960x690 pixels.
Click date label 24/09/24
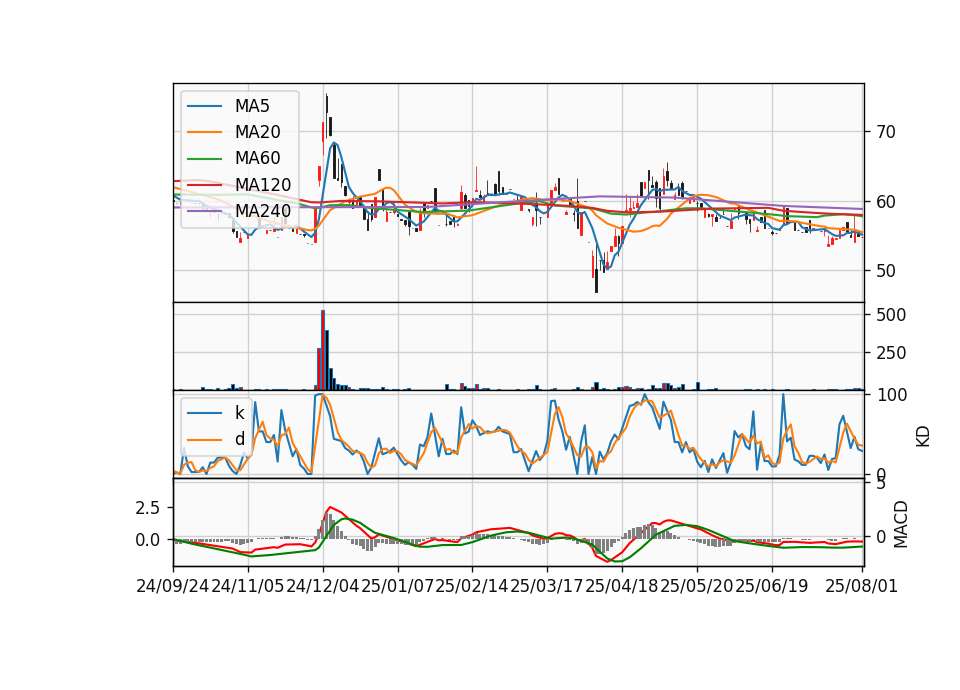[173, 587]
